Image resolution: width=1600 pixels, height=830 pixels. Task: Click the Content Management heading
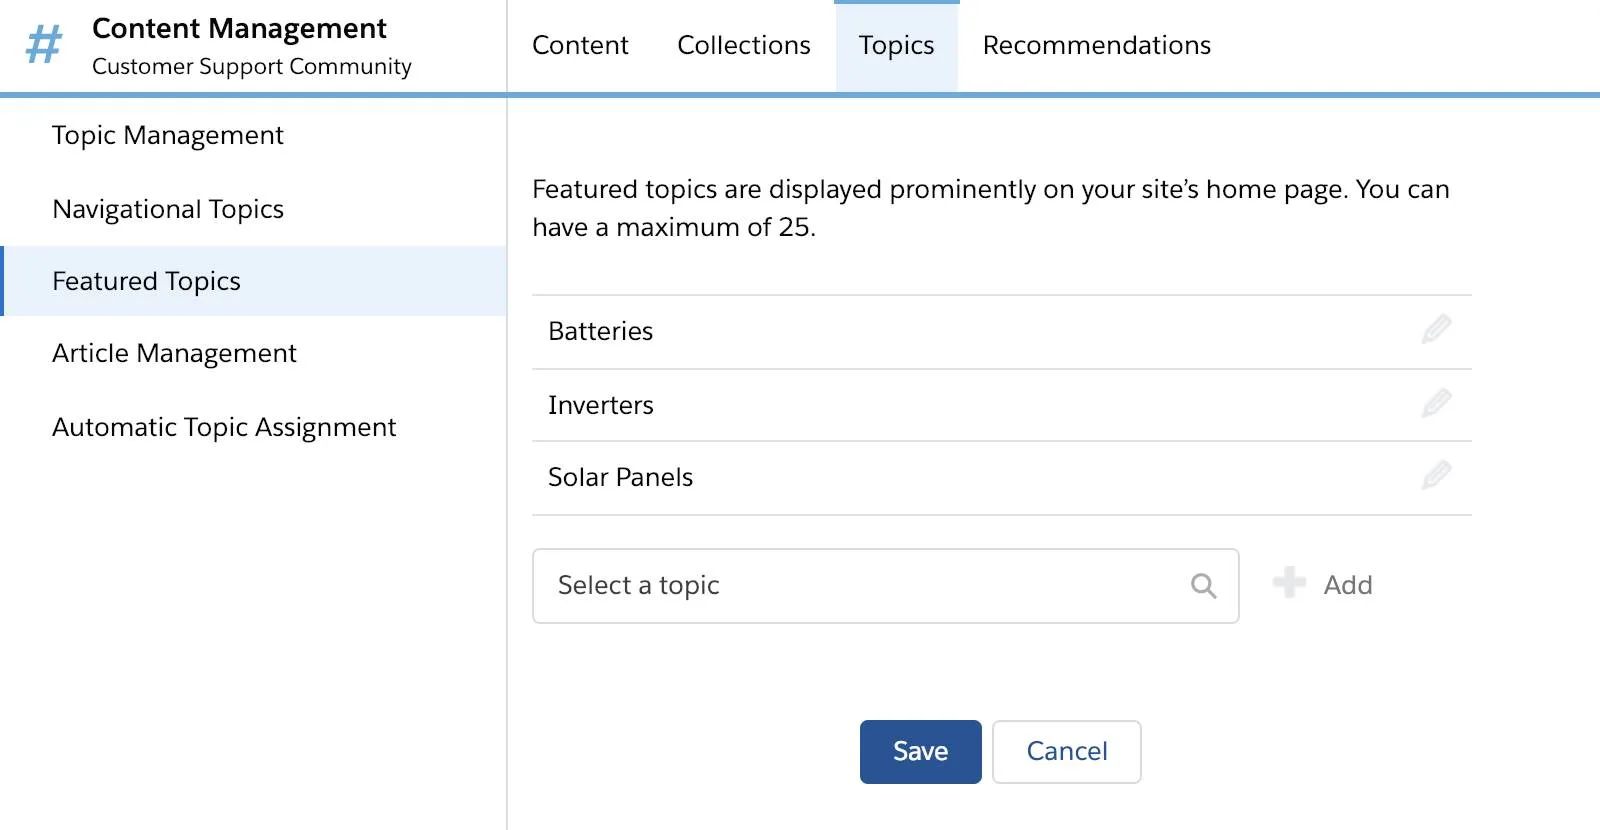click(x=239, y=29)
